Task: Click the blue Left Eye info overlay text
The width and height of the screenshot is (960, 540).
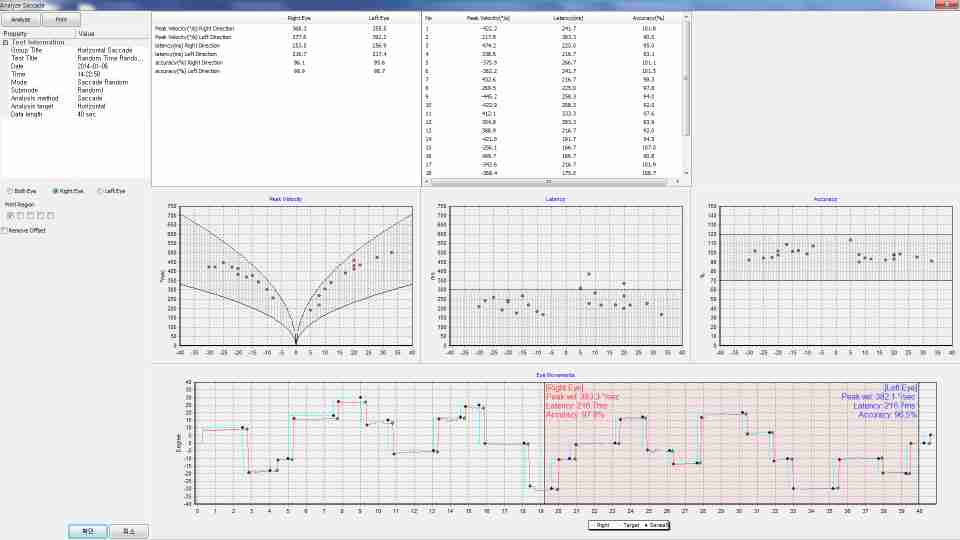Action: pyautogui.click(x=879, y=401)
